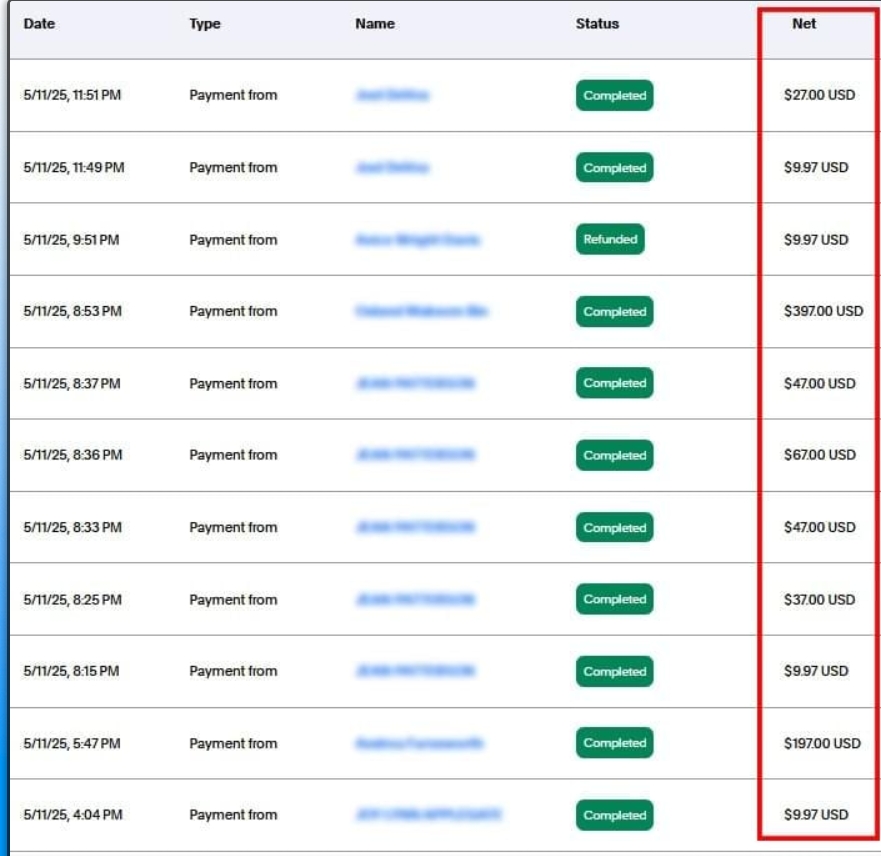Select the $397.00 USD net amount
Viewport: 881px width, 856px height.
(823, 312)
